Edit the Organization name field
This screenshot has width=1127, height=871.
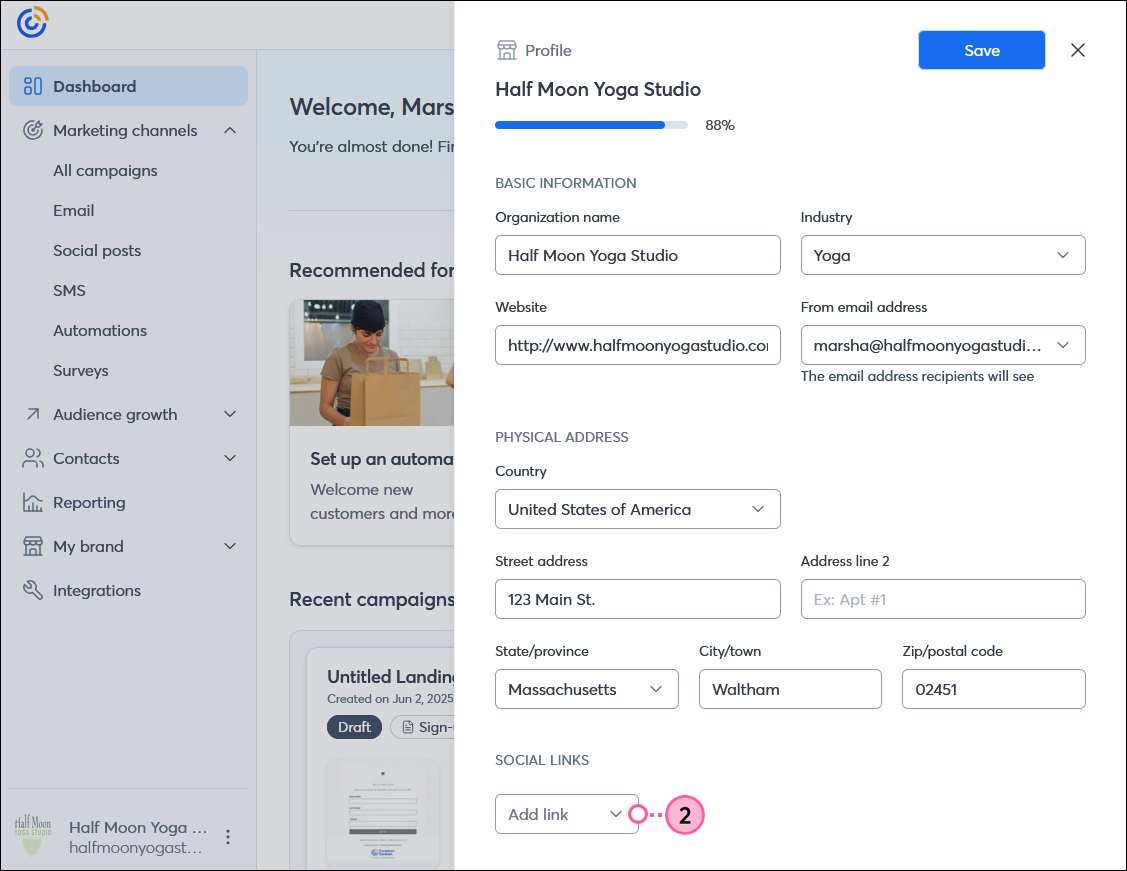click(638, 255)
